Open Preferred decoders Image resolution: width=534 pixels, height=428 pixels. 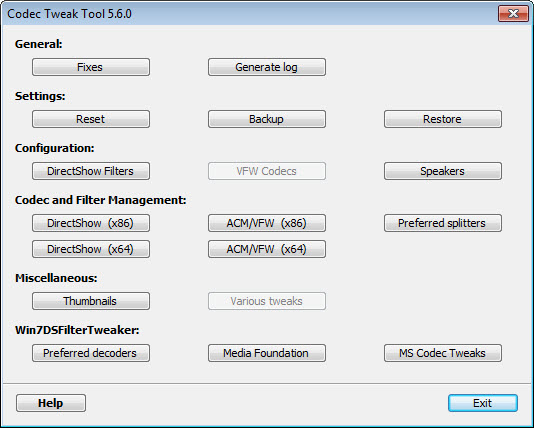(x=91, y=353)
